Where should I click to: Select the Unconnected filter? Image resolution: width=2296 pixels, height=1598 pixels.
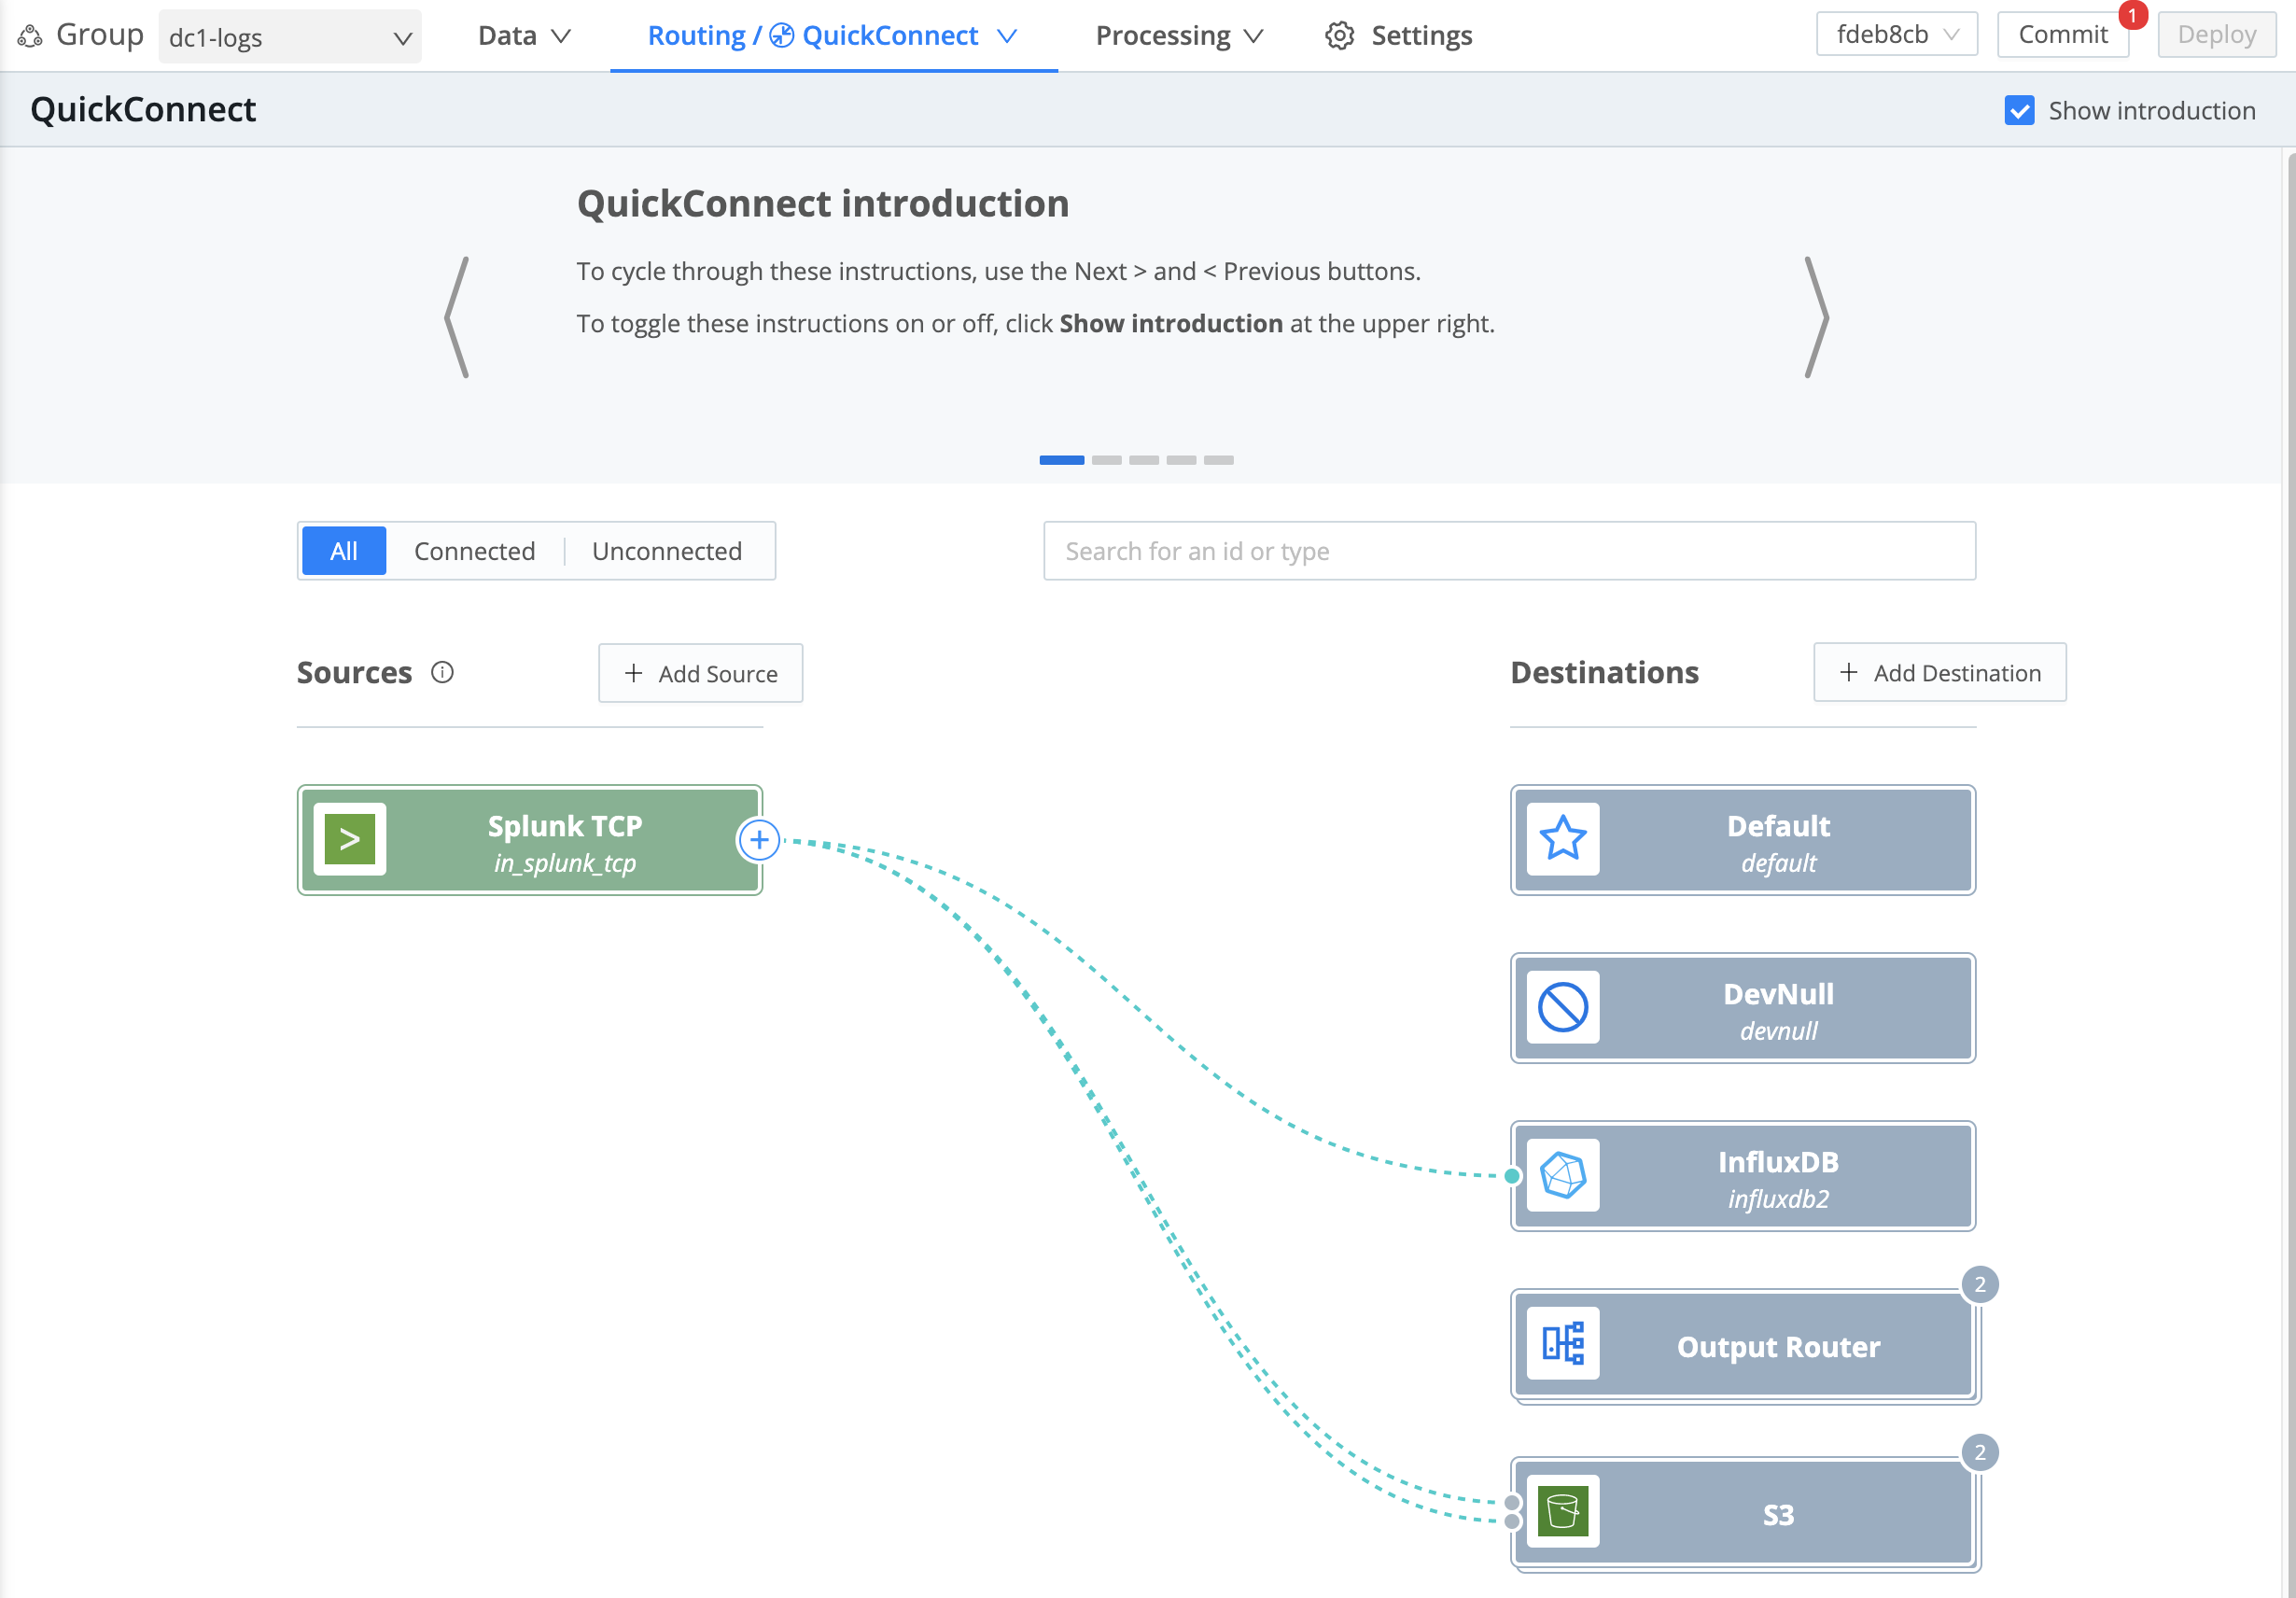pos(666,550)
